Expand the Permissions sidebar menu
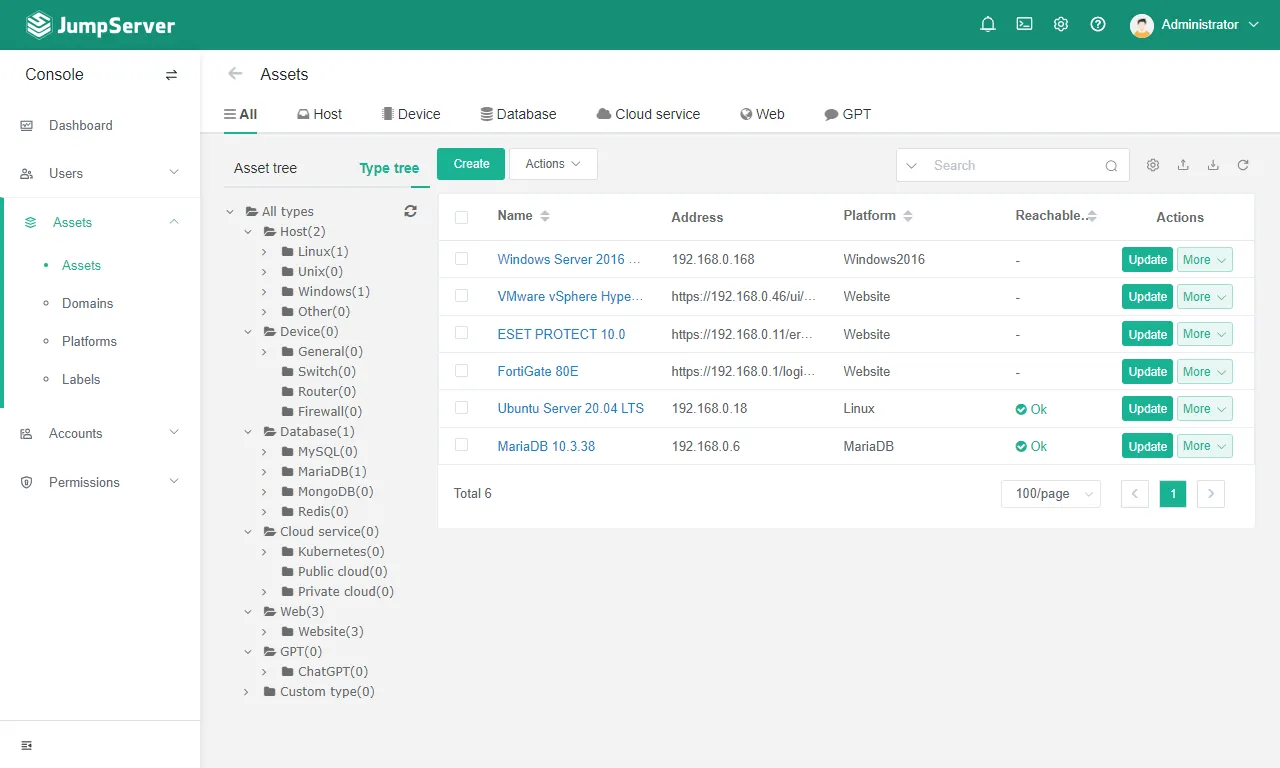1280x768 pixels. pyautogui.click(x=100, y=482)
